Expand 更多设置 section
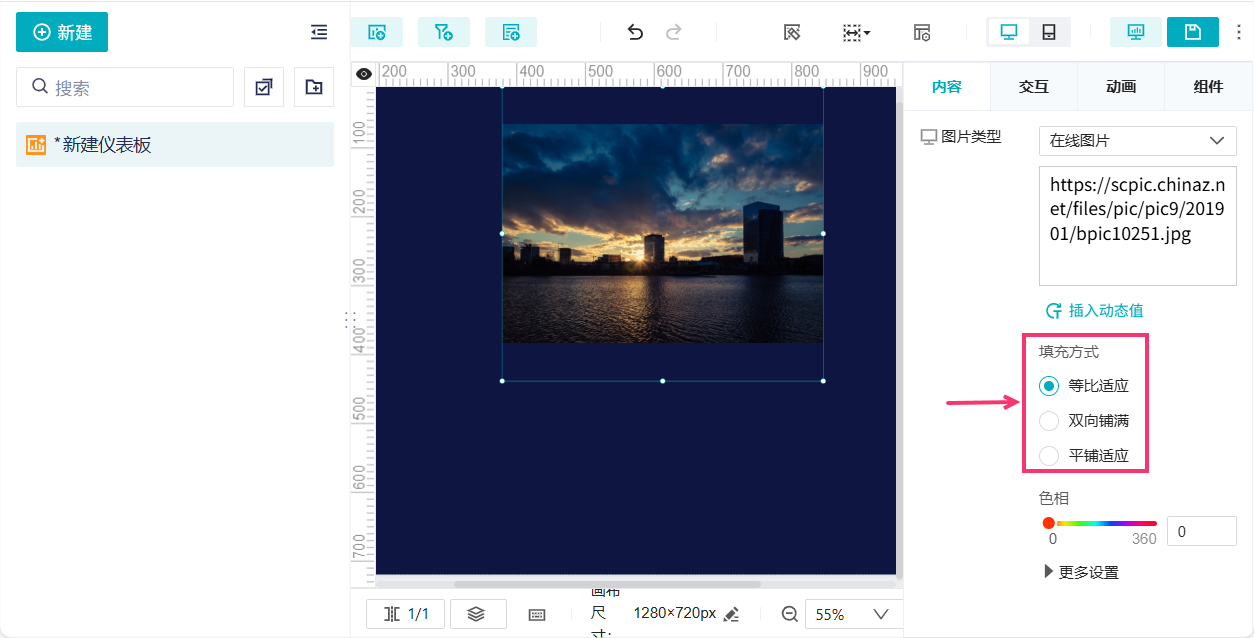Screen dimensions: 1255x638 (1081, 572)
